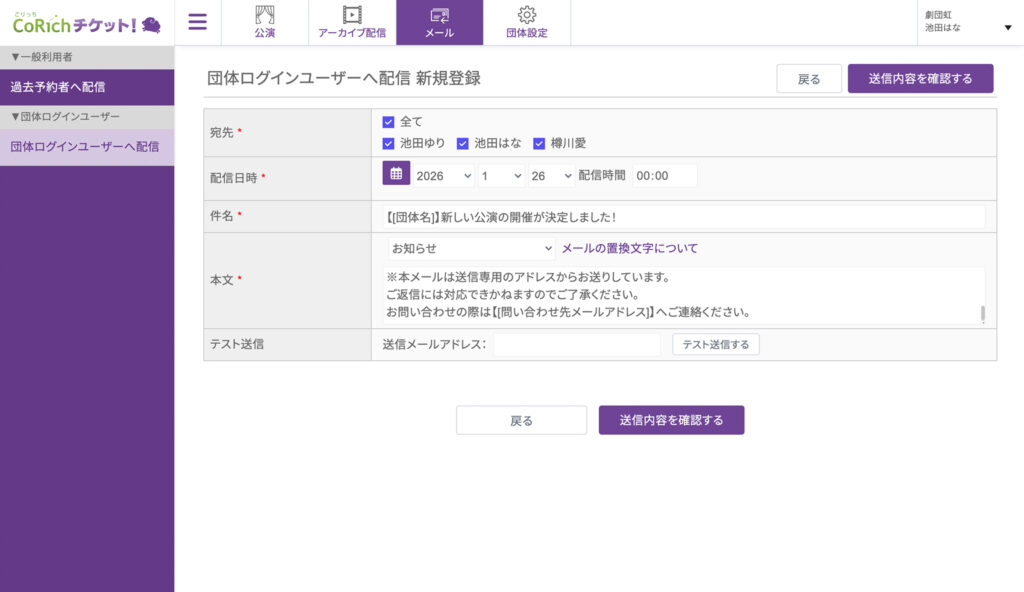Toggle the 全て recipients checkbox

tap(389, 122)
